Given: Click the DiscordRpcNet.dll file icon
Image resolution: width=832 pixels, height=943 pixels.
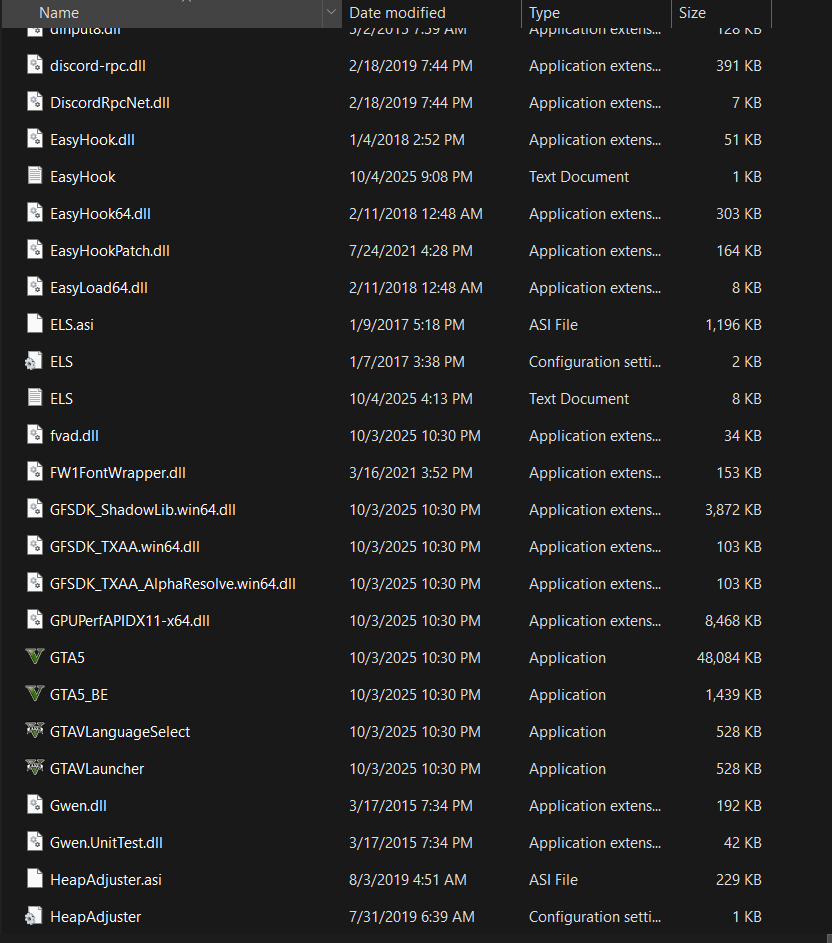Looking at the screenshot, I should [35, 102].
